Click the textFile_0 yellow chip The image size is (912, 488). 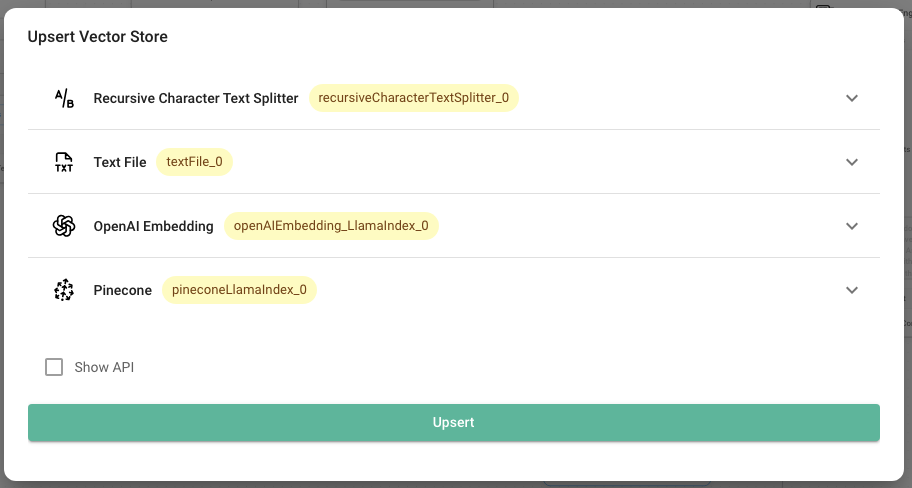pyautogui.click(x=194, y=162)
